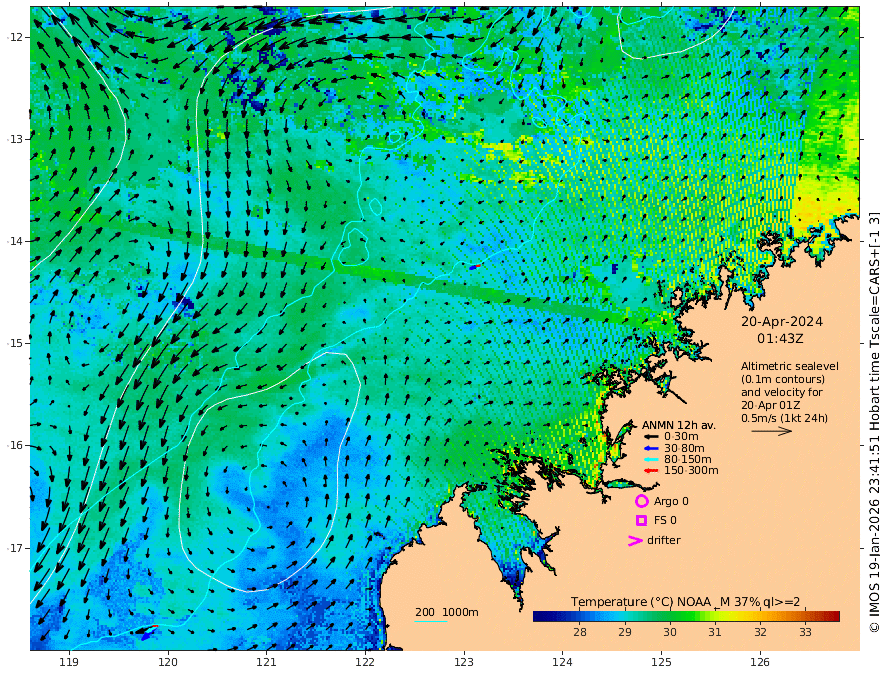Viewport: 880px width, 680px height.
Task: Click the longitude axis label 122
Action: click(365, 662)
